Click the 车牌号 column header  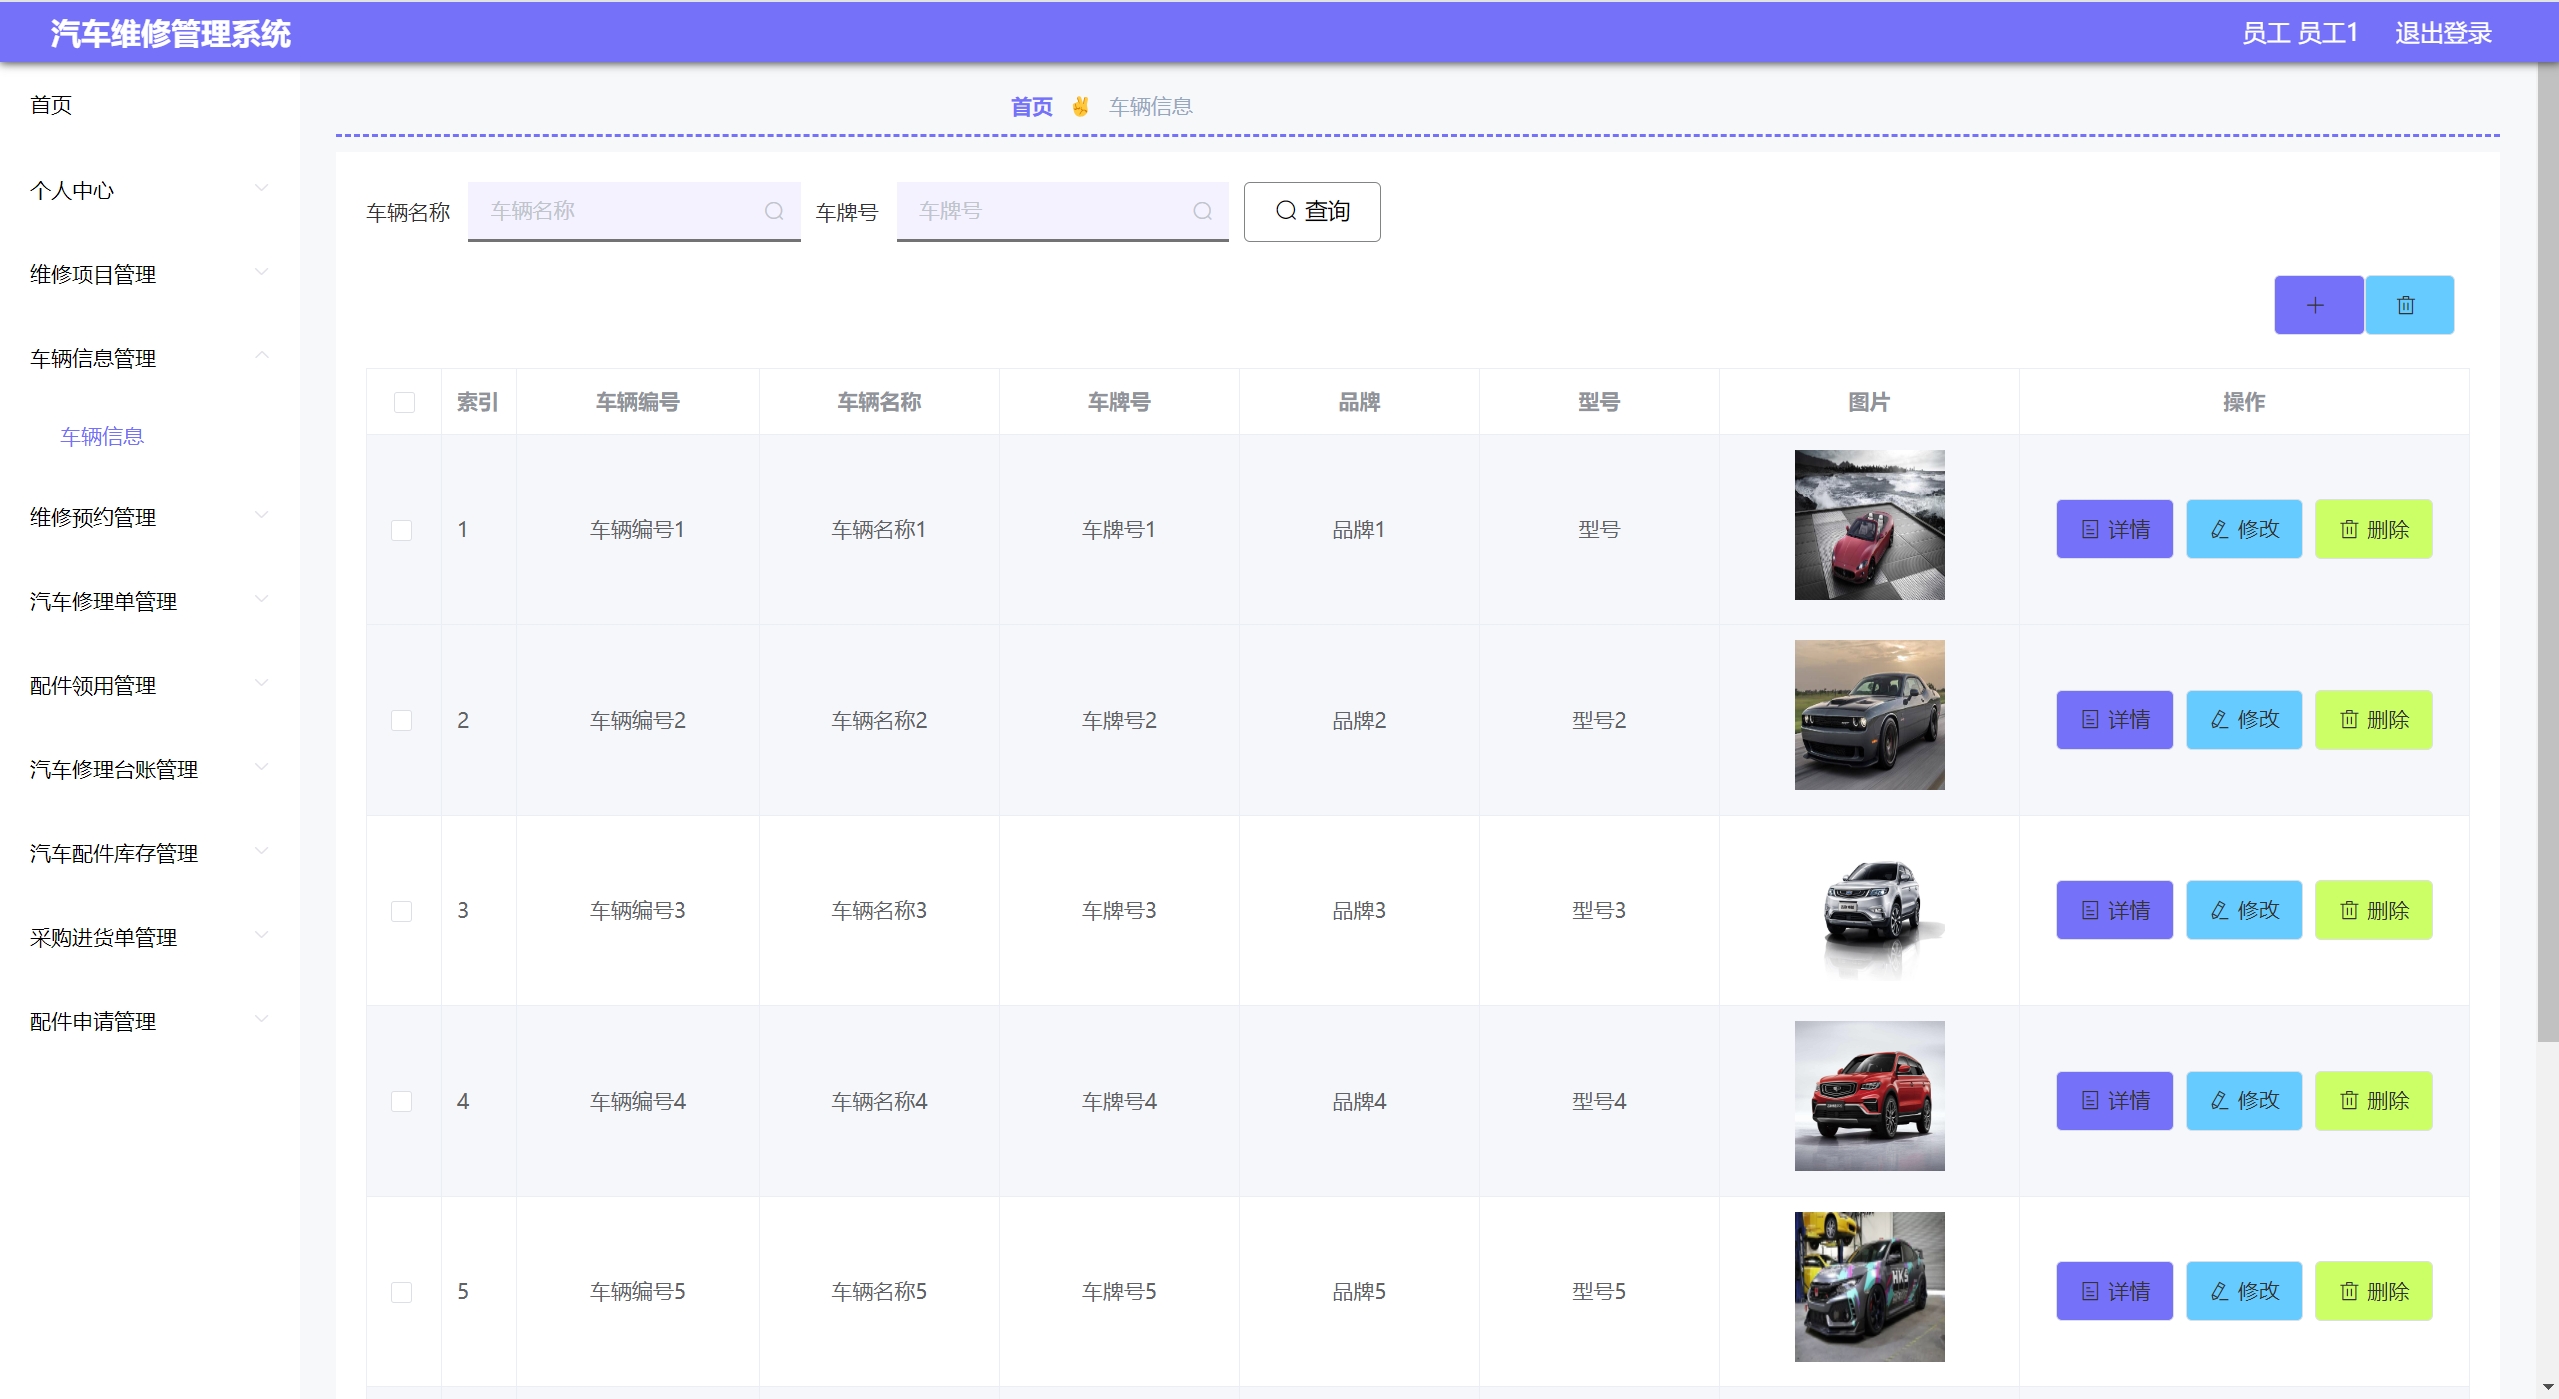(x=1119, y=402)
